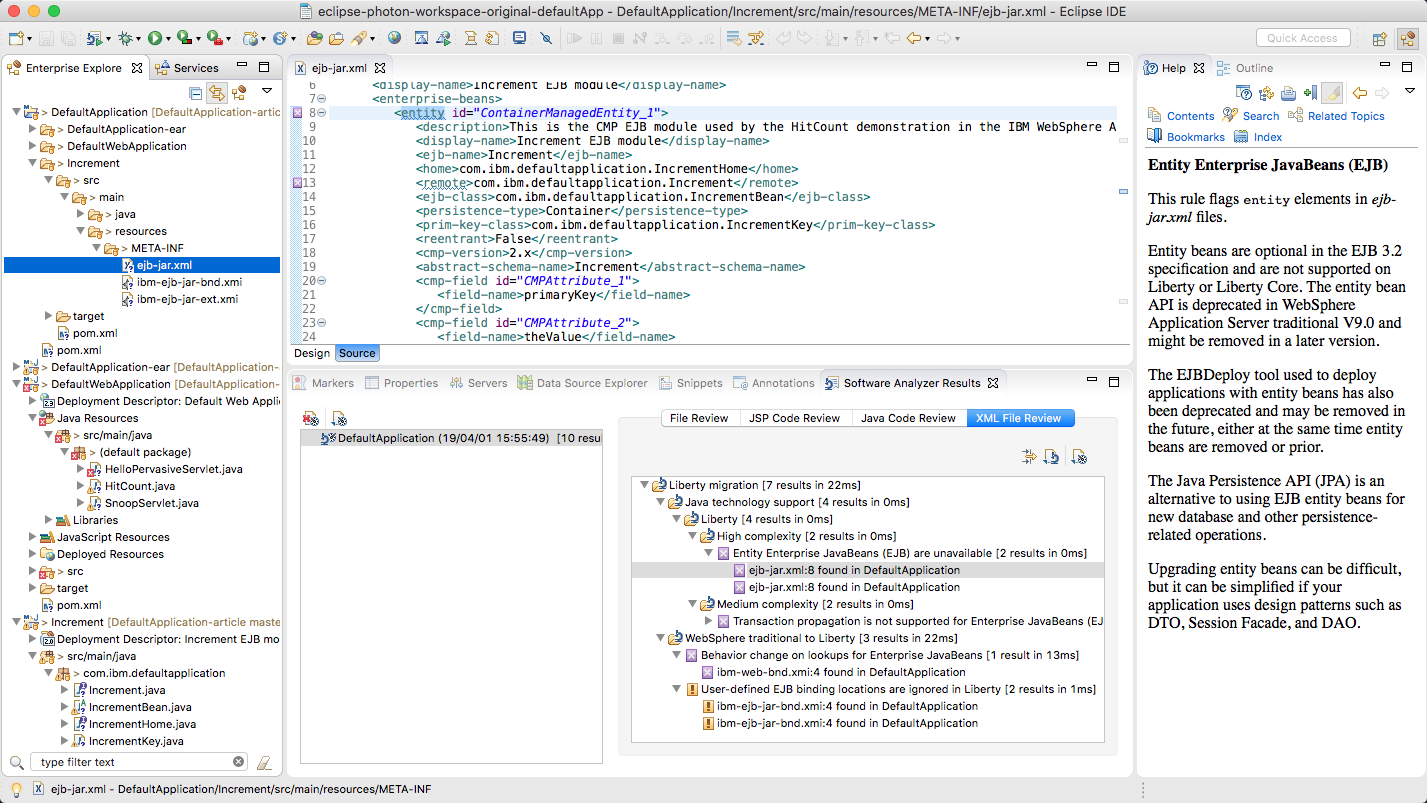
Task: Go back in the Help view
Action: (x=1360, y=93)
